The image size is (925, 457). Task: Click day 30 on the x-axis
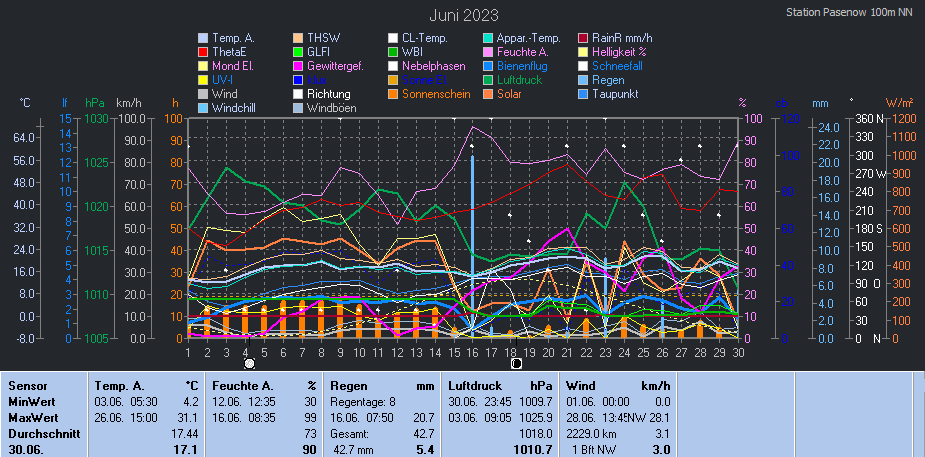pos(738,352)
